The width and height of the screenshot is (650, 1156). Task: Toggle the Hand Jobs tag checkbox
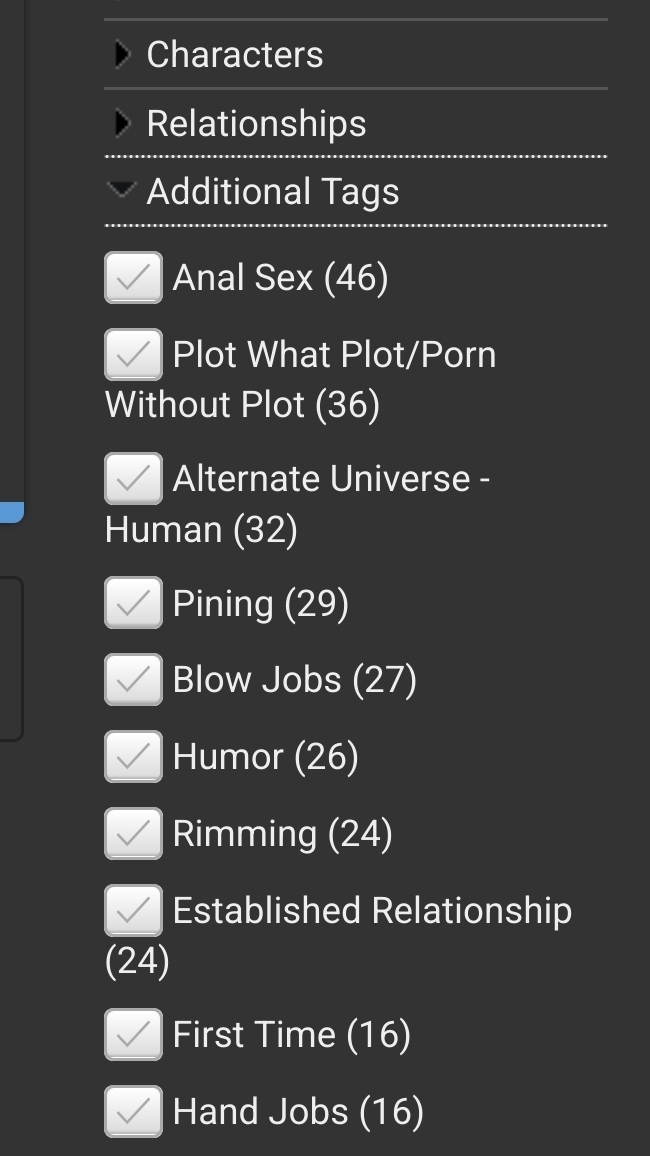[x=133, y=1111]
